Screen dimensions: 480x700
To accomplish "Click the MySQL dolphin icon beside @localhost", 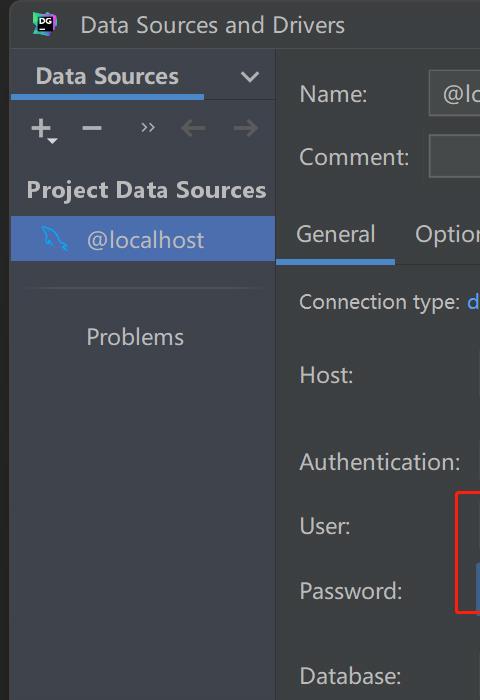I will (54, 239).
